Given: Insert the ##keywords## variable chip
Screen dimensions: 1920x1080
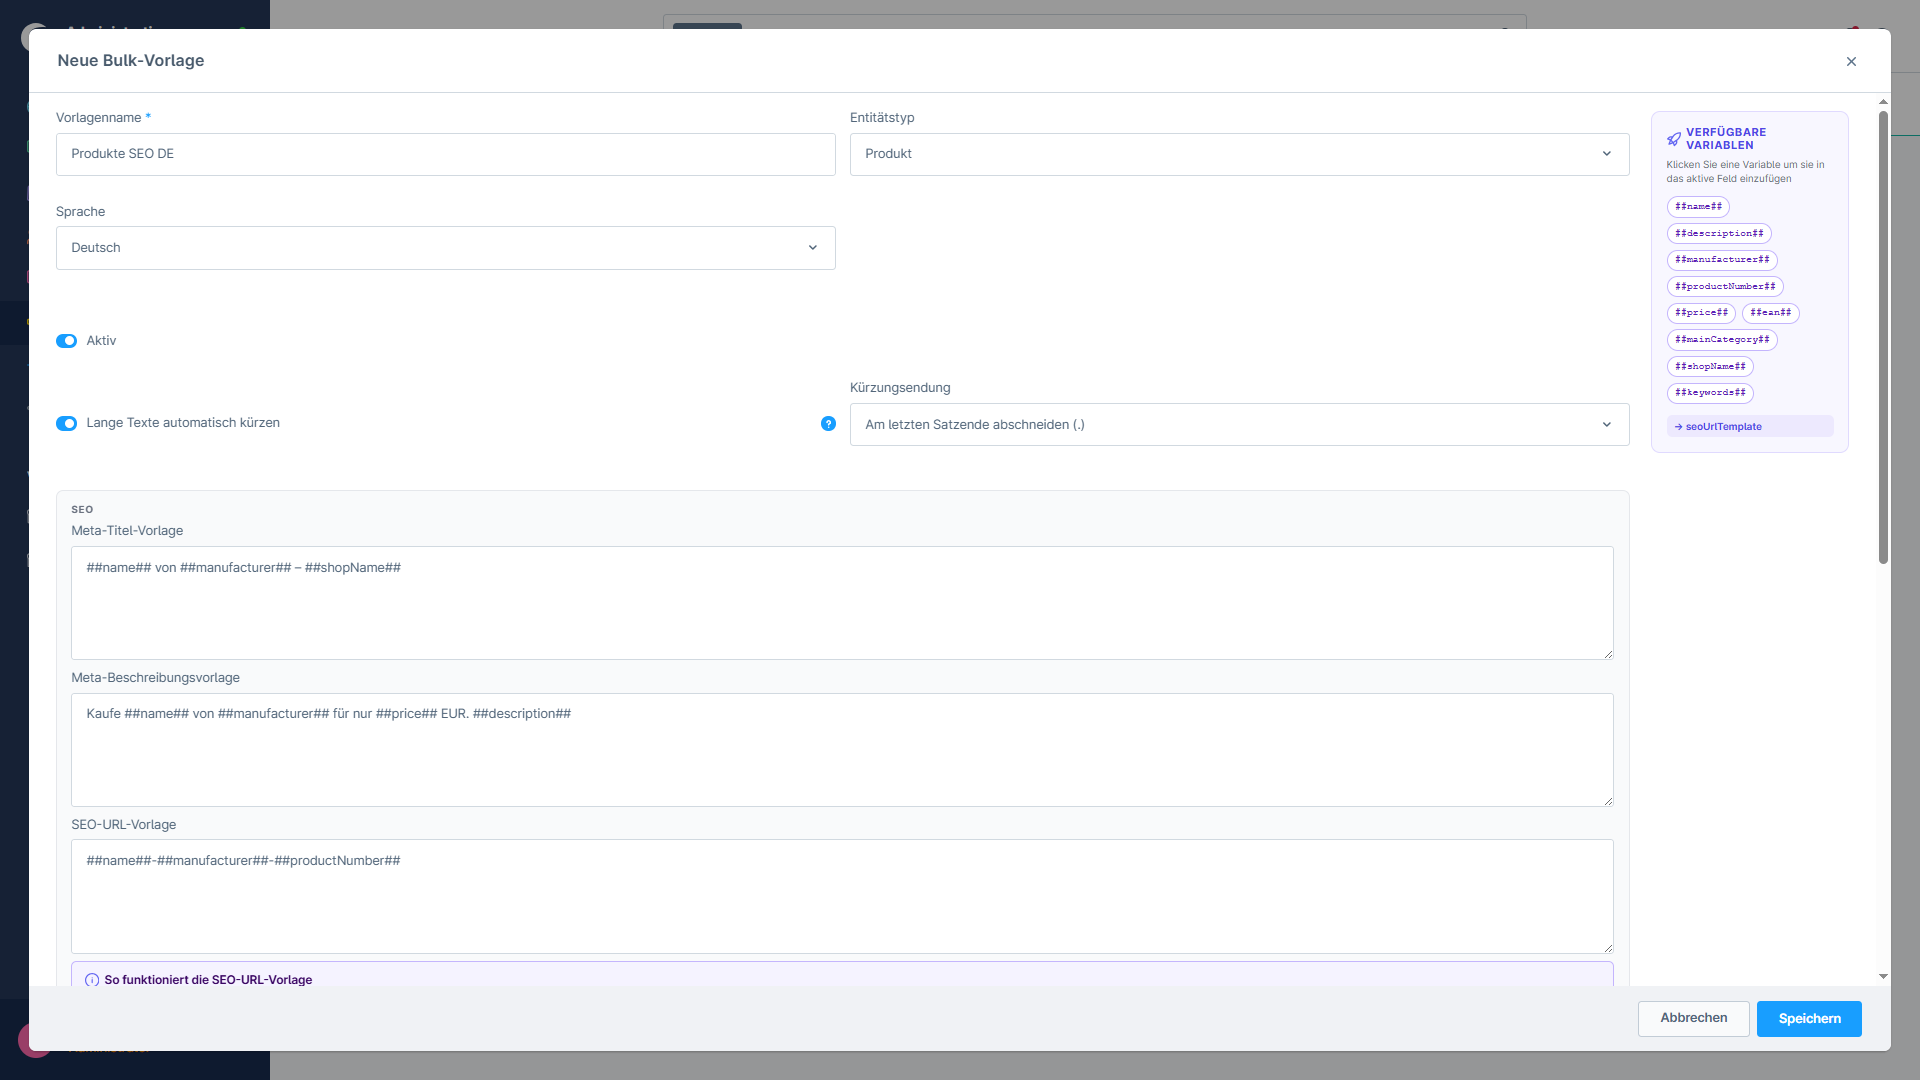Looking at the screenshot, I should 1709,393.
